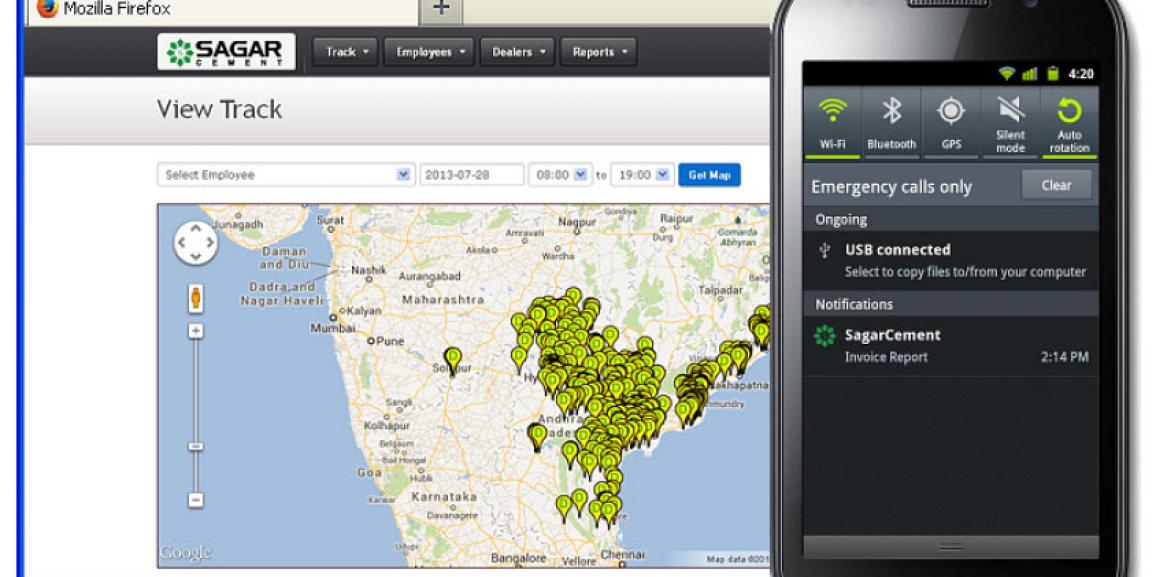Toggle Auto rotation on the phone
Image resolution: width=1156 pixels, height=577 pixels.
pyautogui.click(x=1069, y=122)
